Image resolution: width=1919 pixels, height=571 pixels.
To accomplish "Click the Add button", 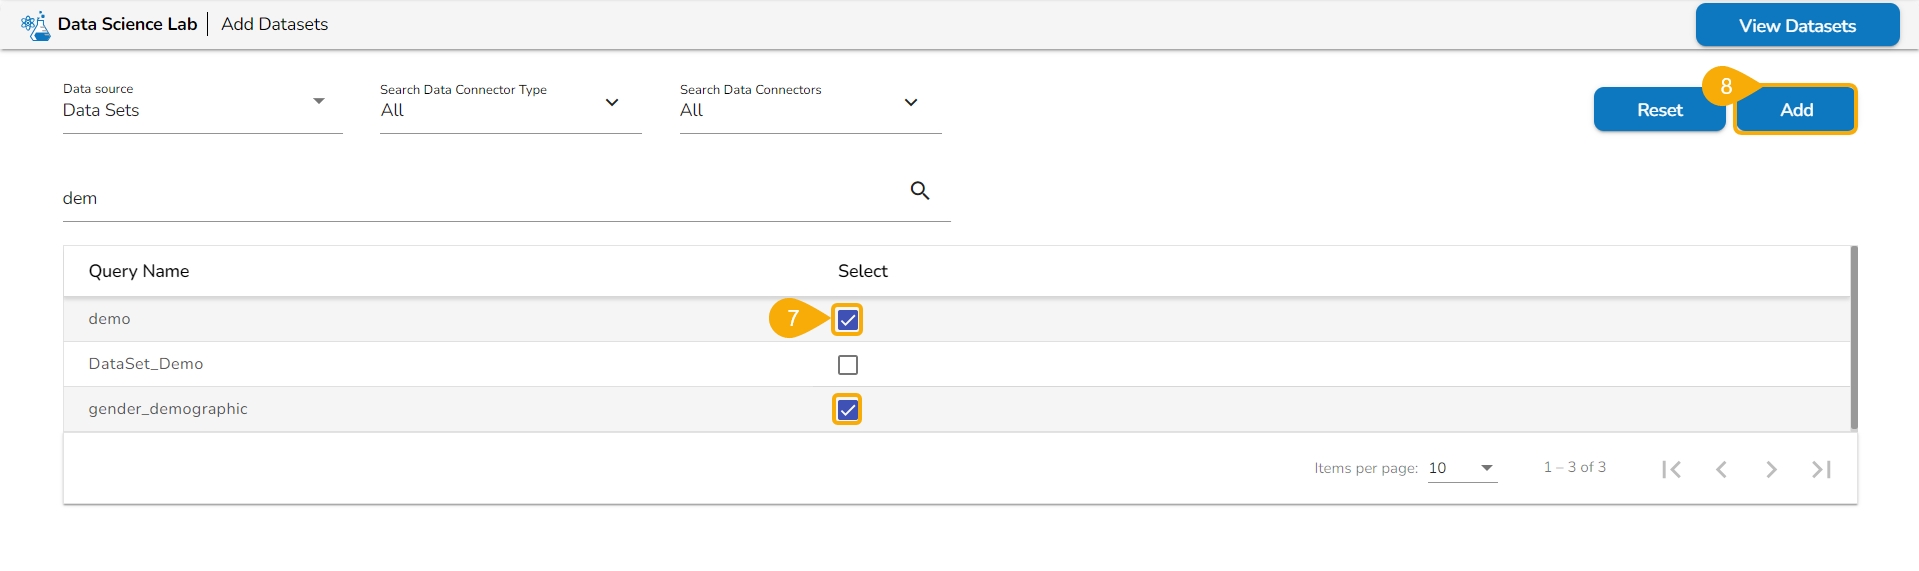I will (x=1795, y=110).
